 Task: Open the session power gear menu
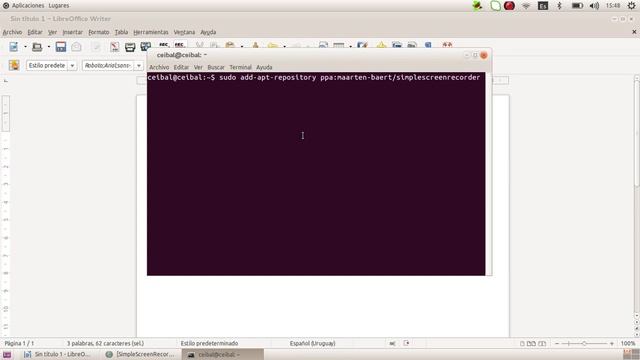[631, 6]
